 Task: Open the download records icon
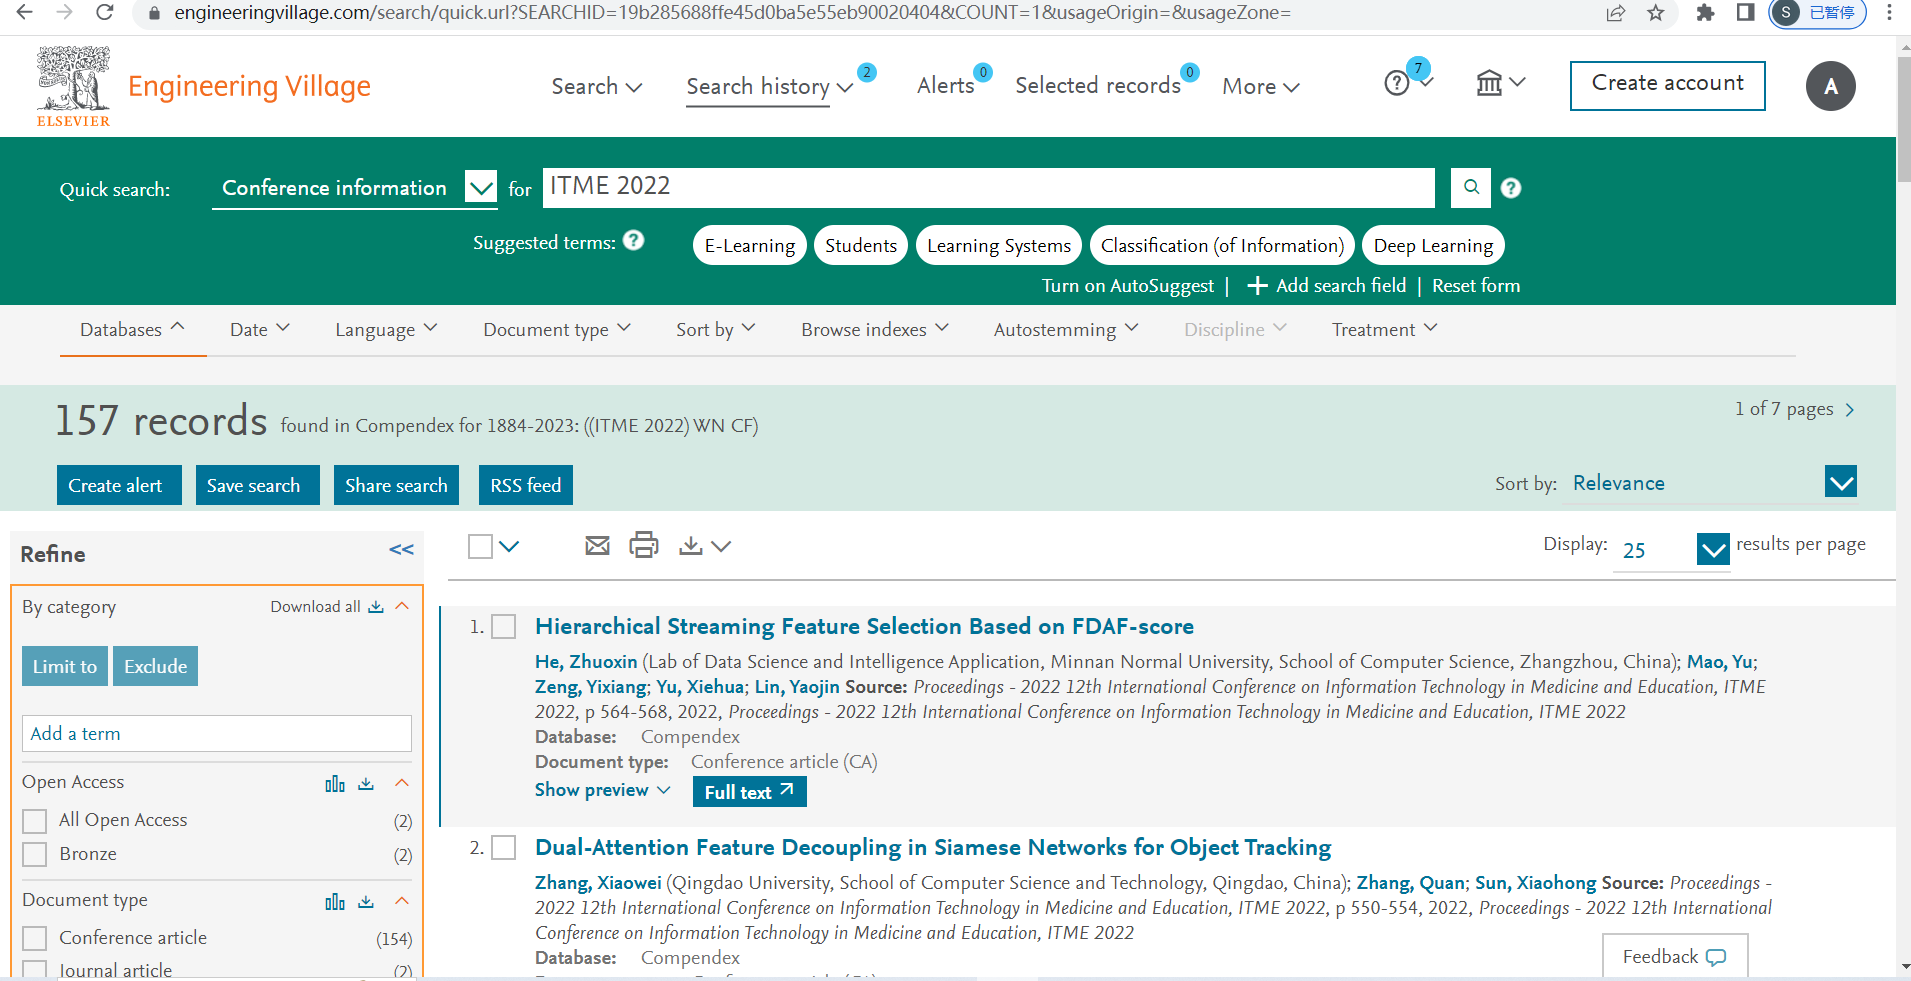691,546
